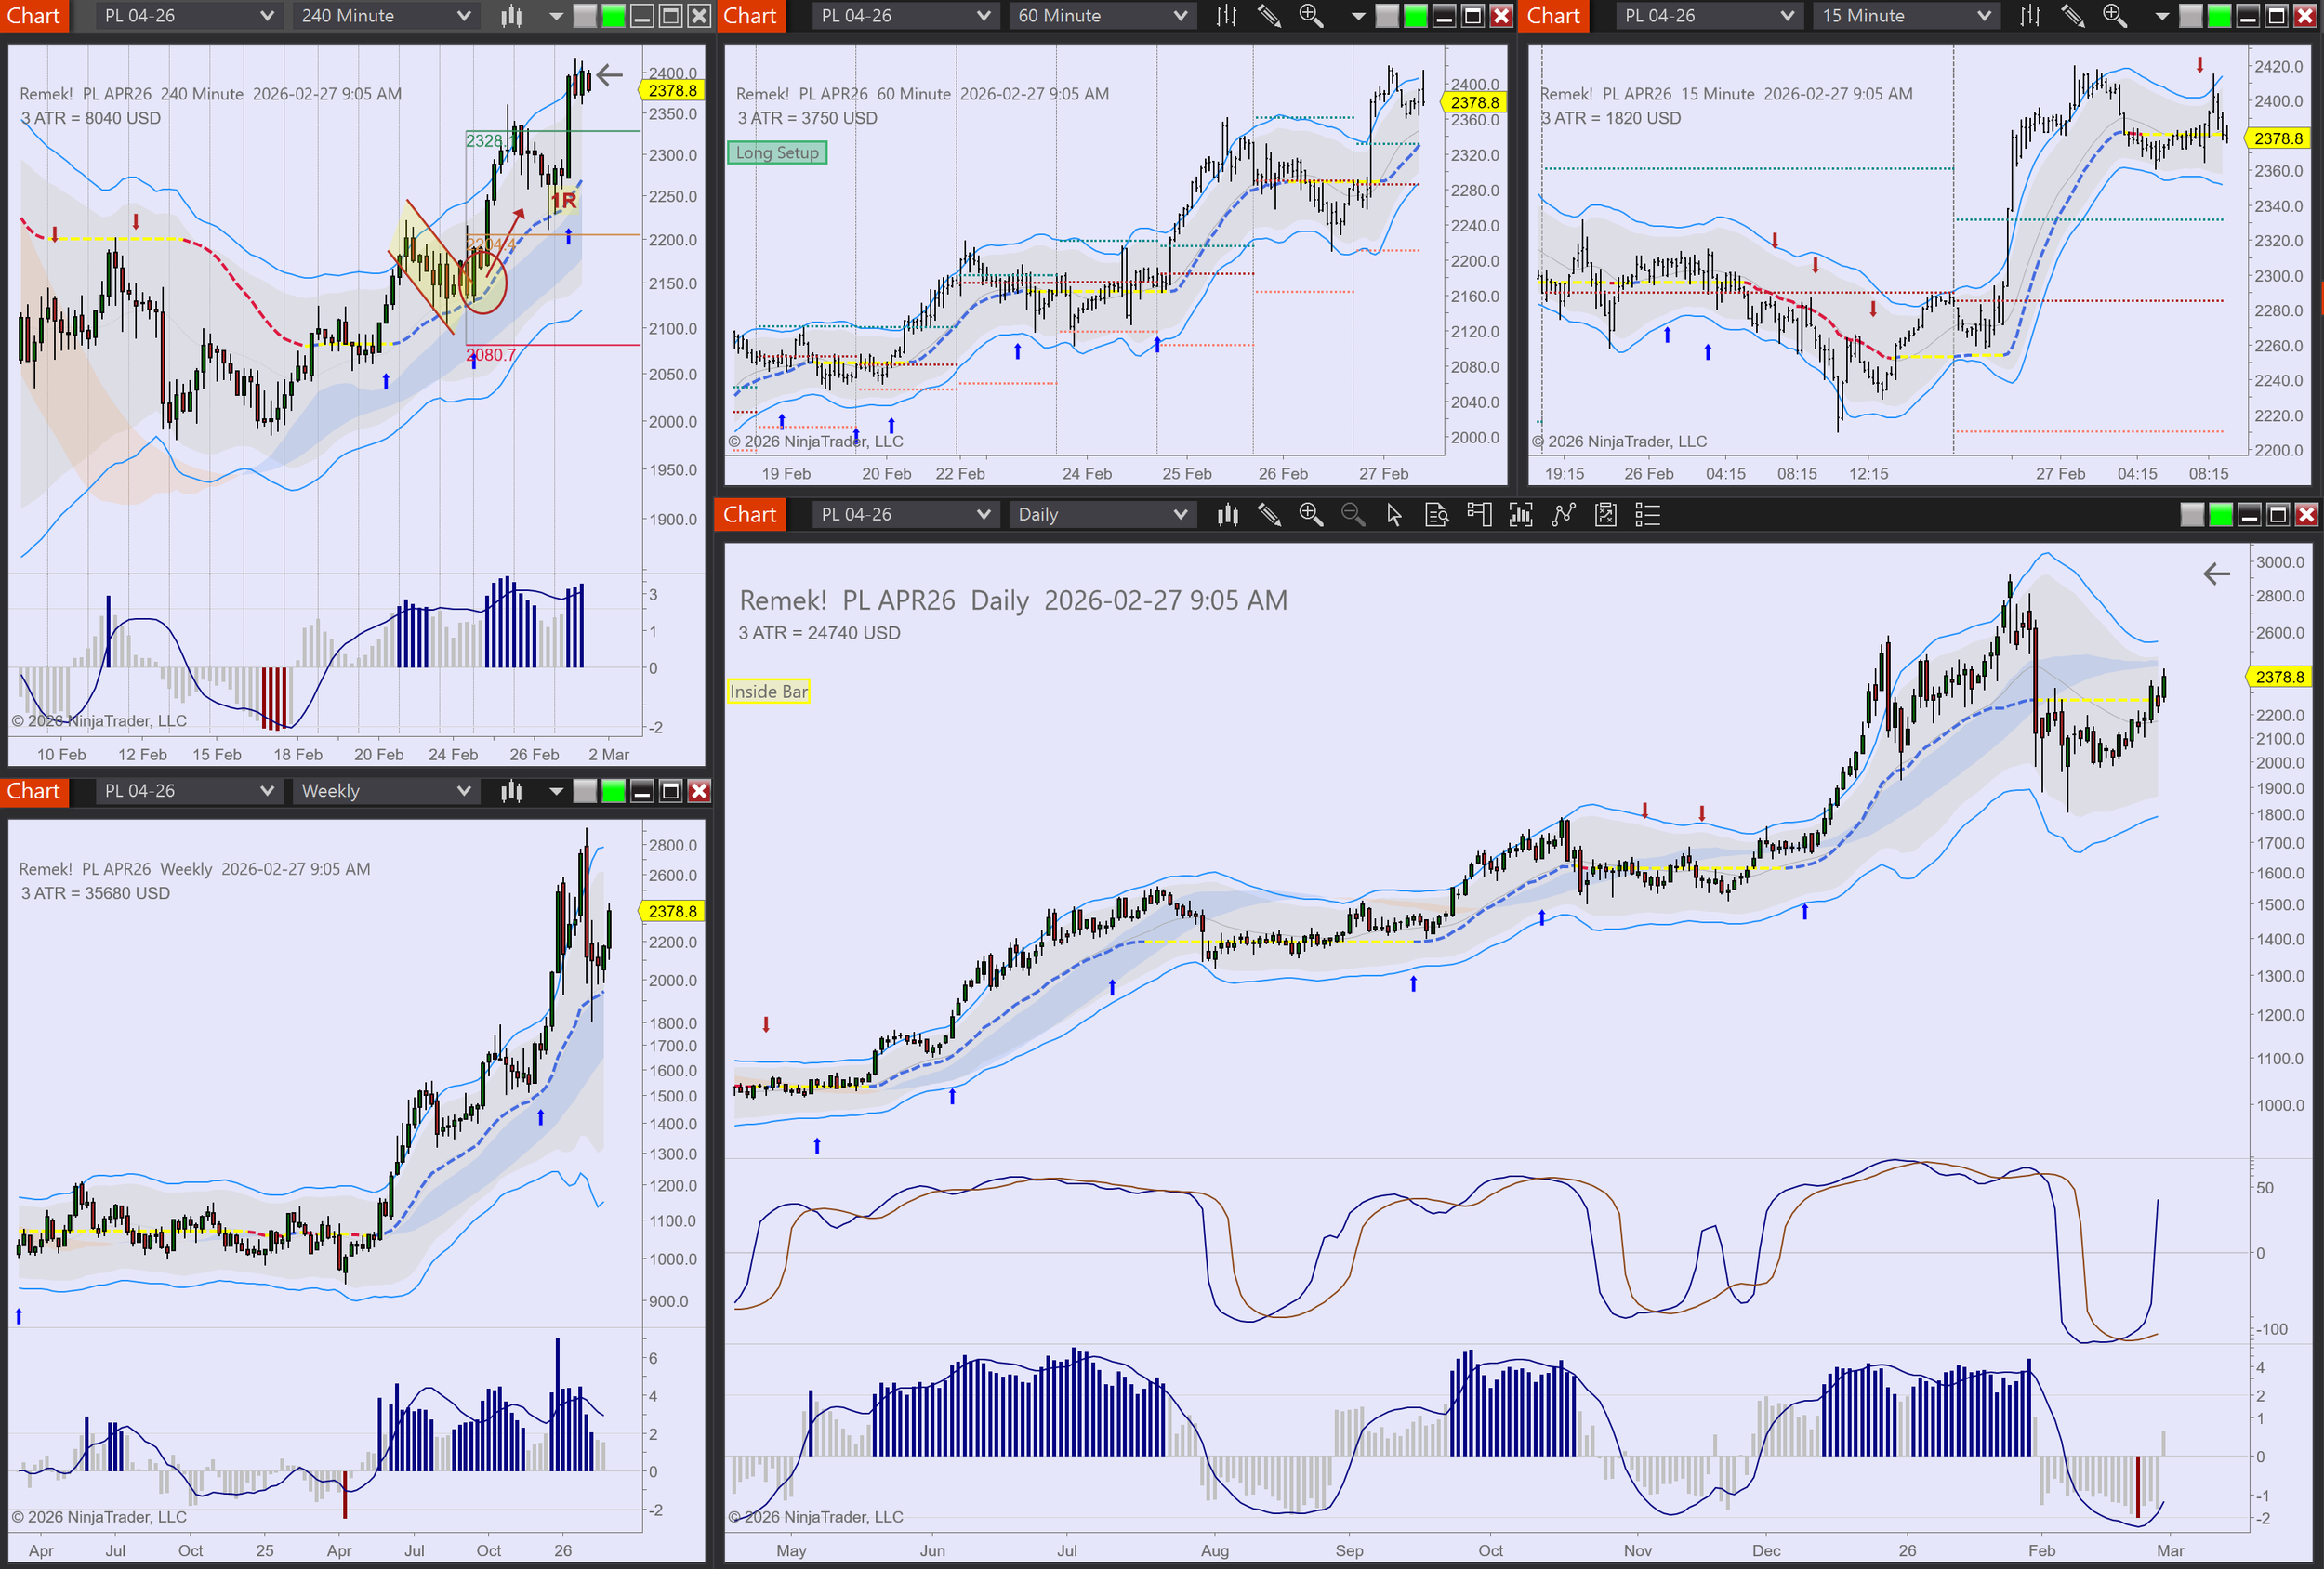Toggle green link button on 240 Minute chart

[x=613, y=16]
